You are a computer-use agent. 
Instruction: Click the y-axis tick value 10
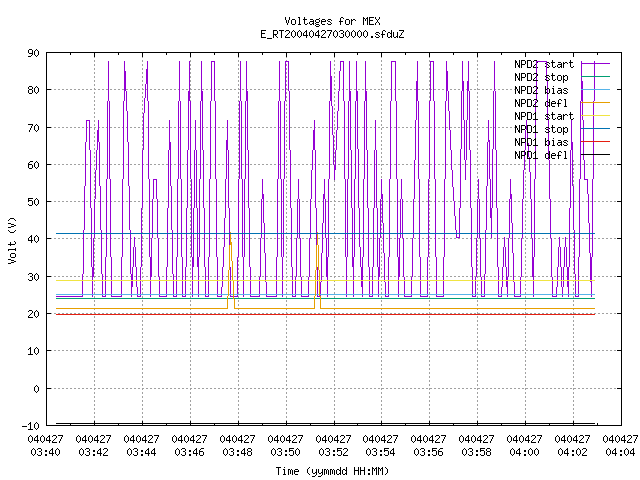coord(33,351)
